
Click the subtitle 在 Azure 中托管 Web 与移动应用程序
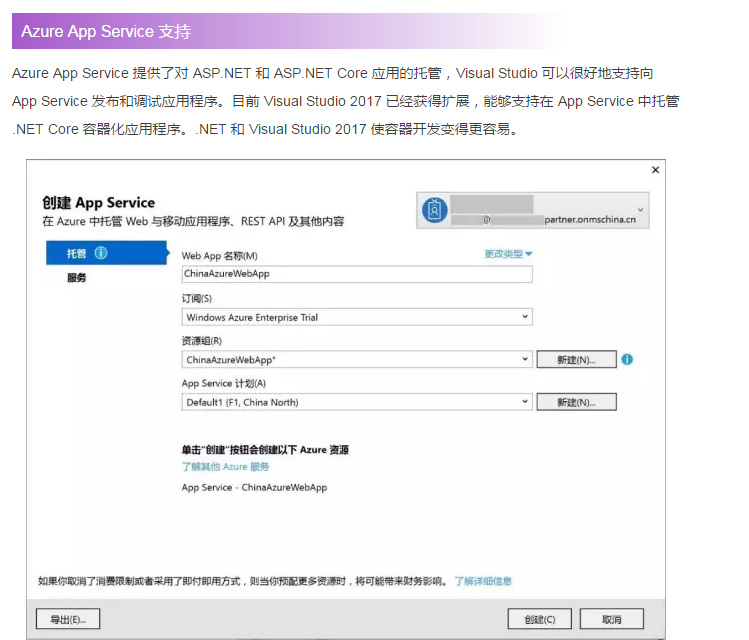193,222
